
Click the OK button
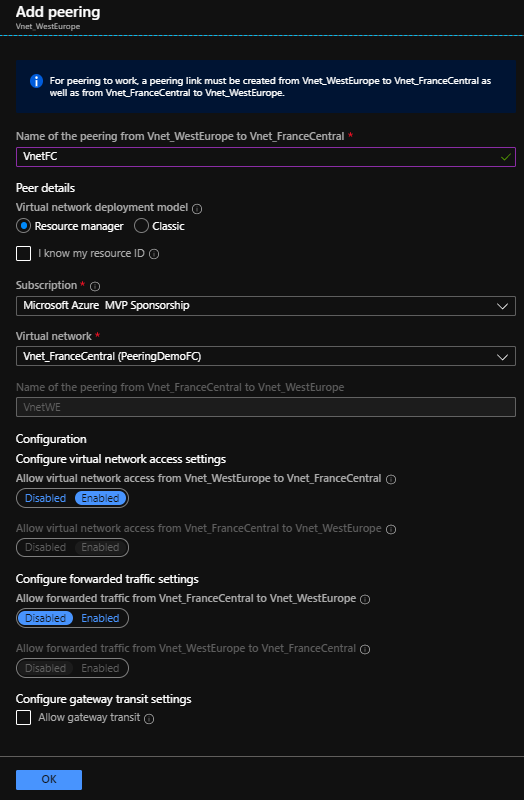[x=49, y=780]
